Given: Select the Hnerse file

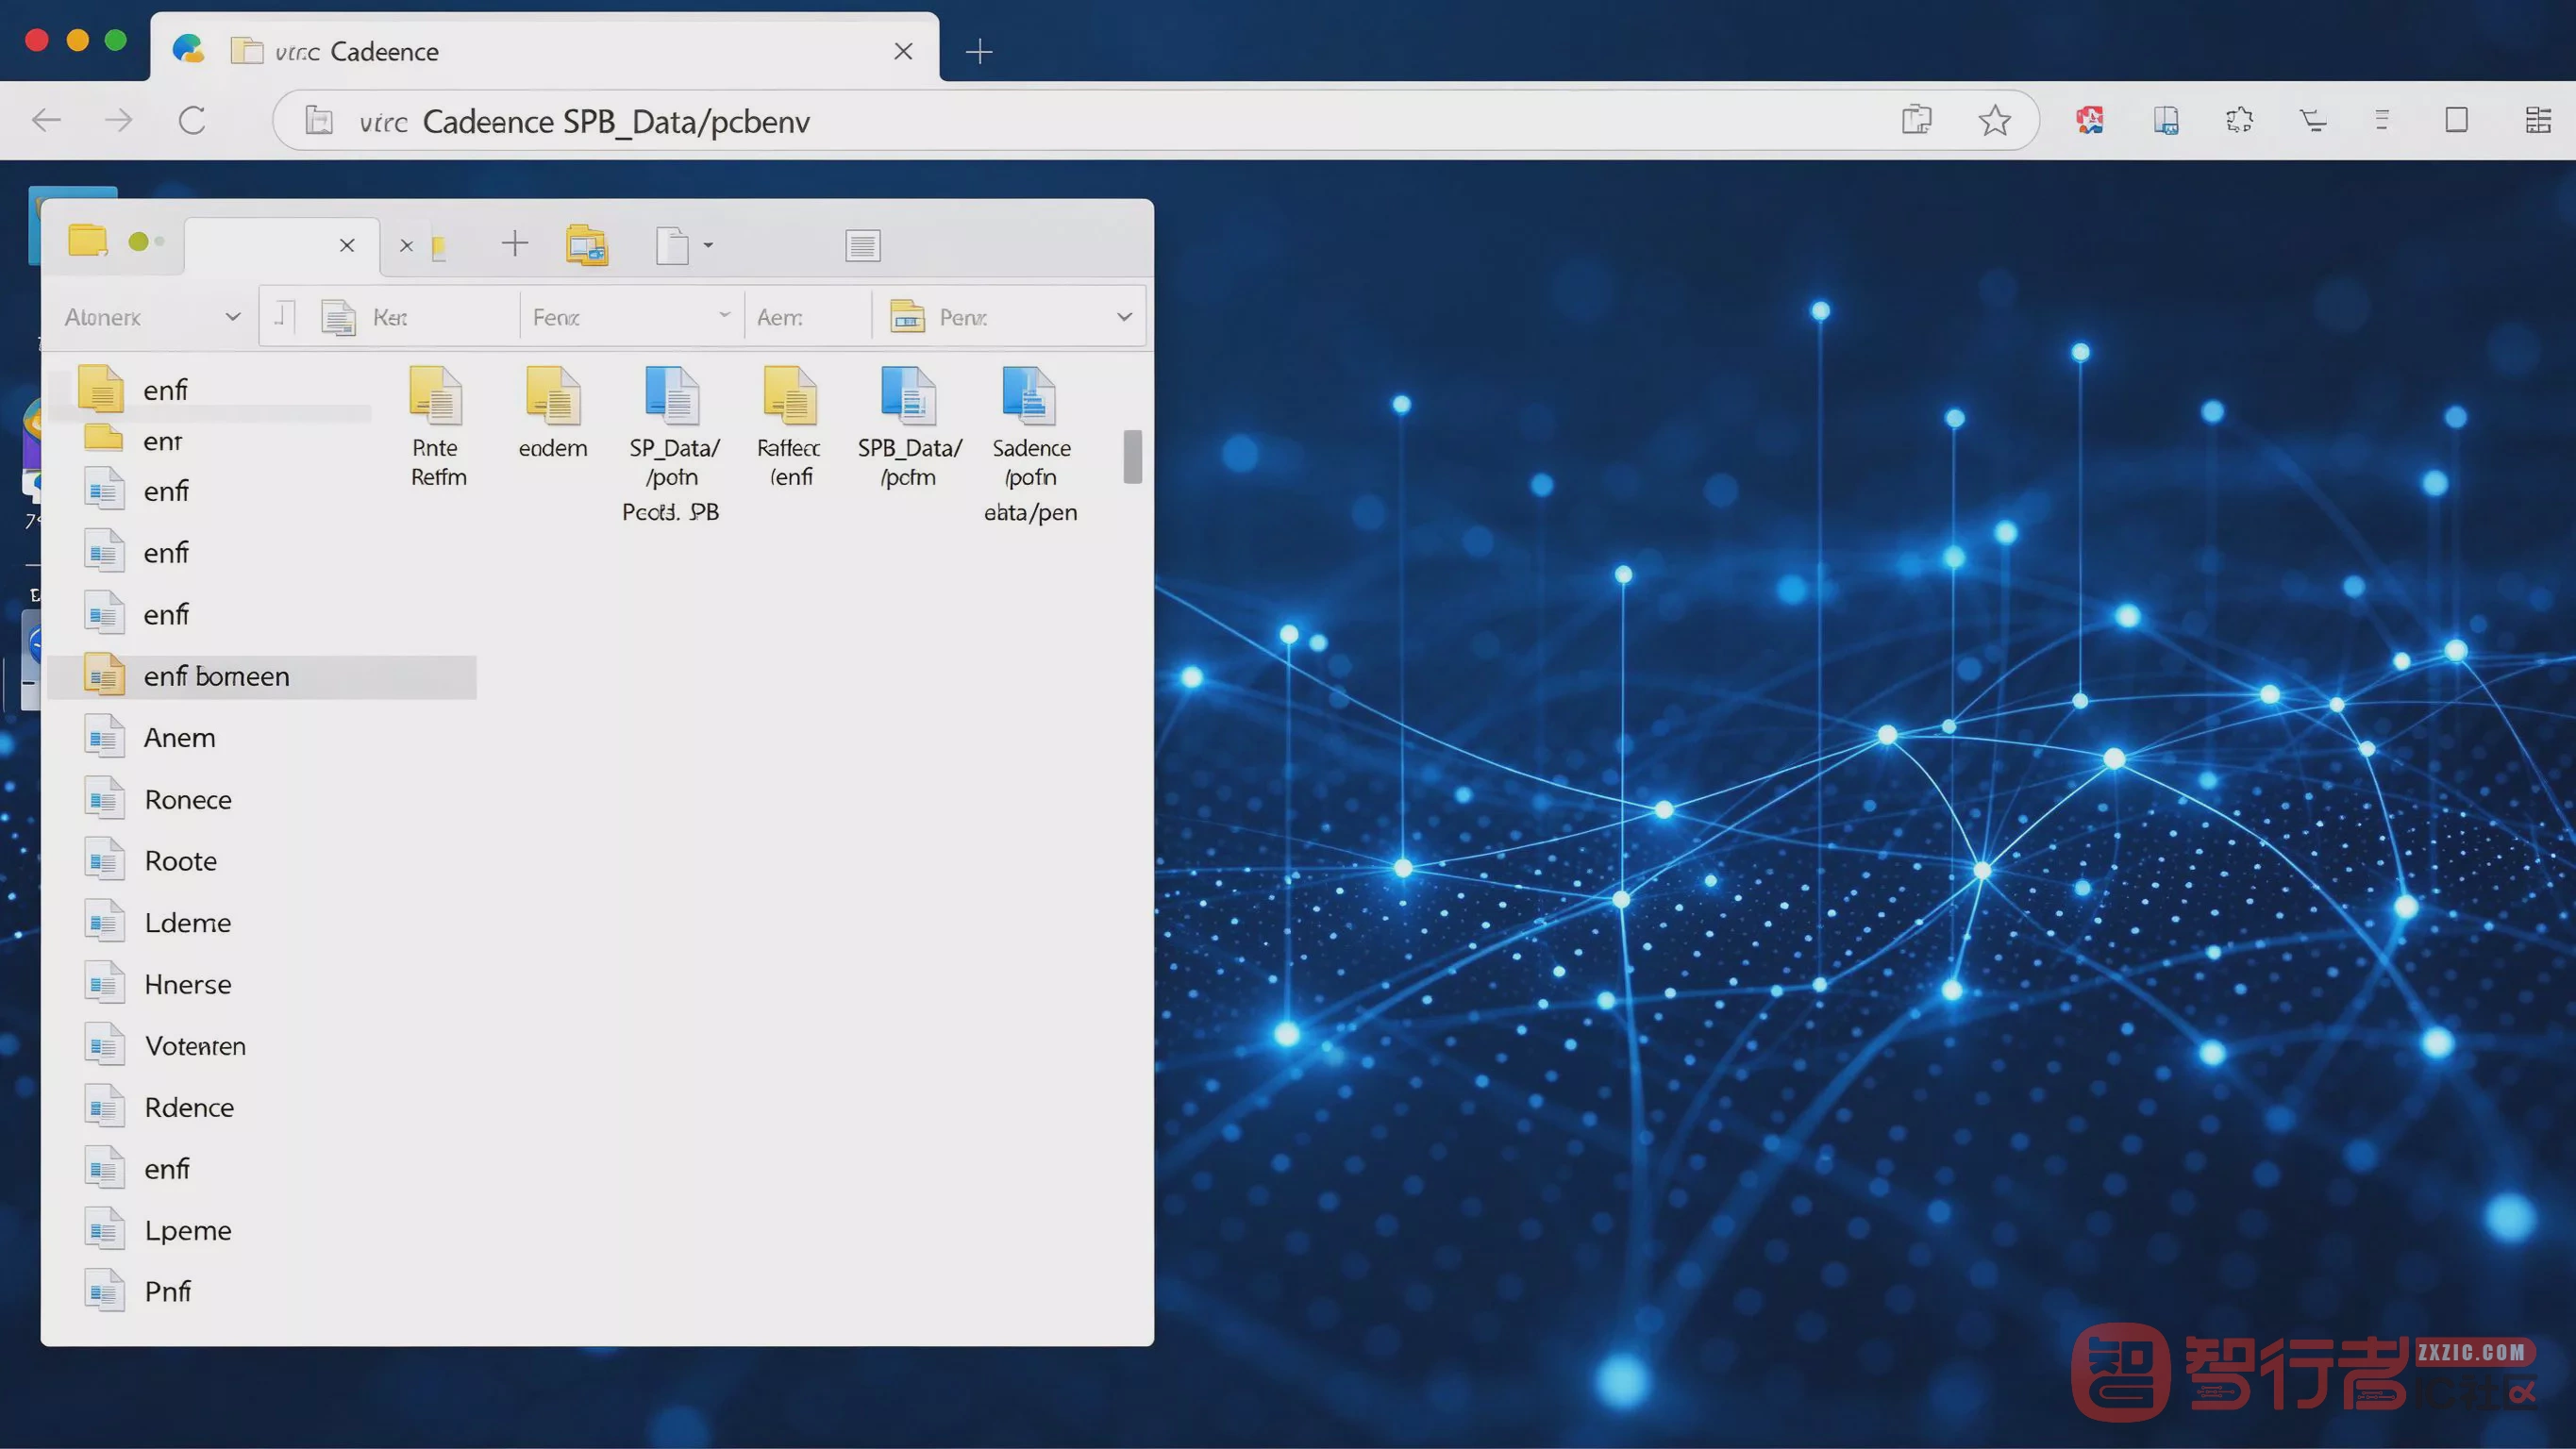Looking at the screenshot, I should point(158,985).
